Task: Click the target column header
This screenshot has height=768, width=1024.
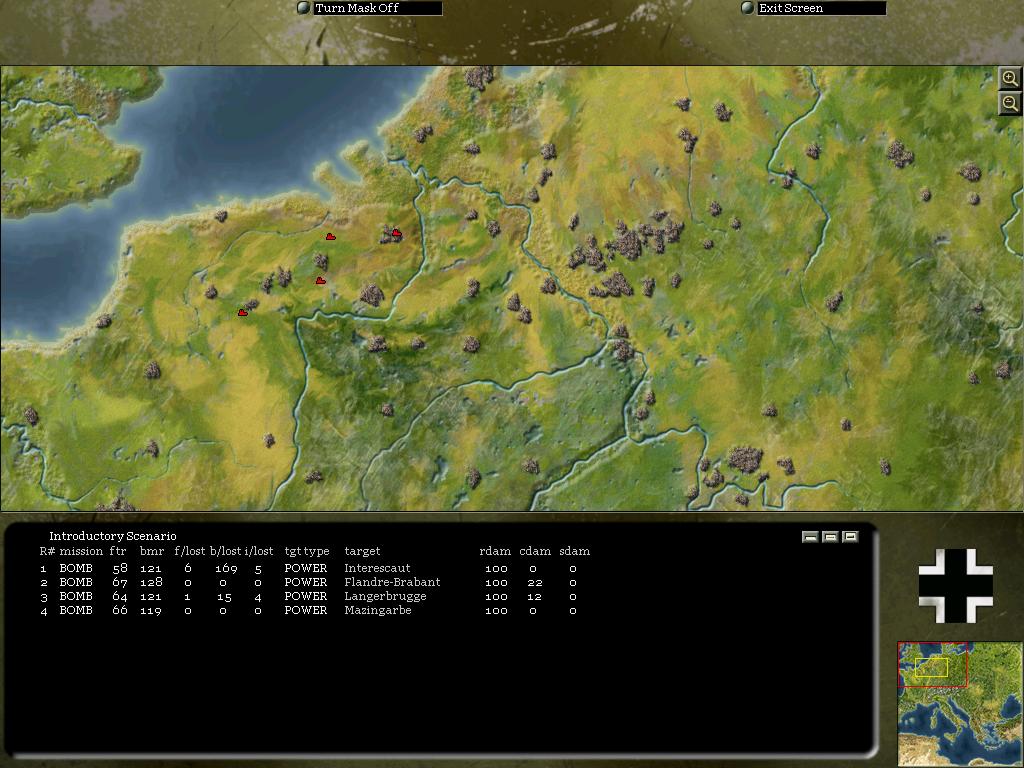Action: pos(362,551)
